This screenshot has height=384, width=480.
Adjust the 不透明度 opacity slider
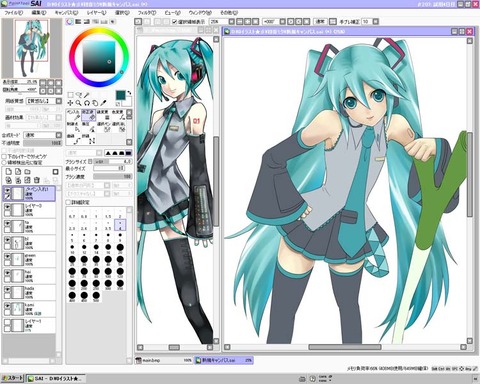[42, 143]
